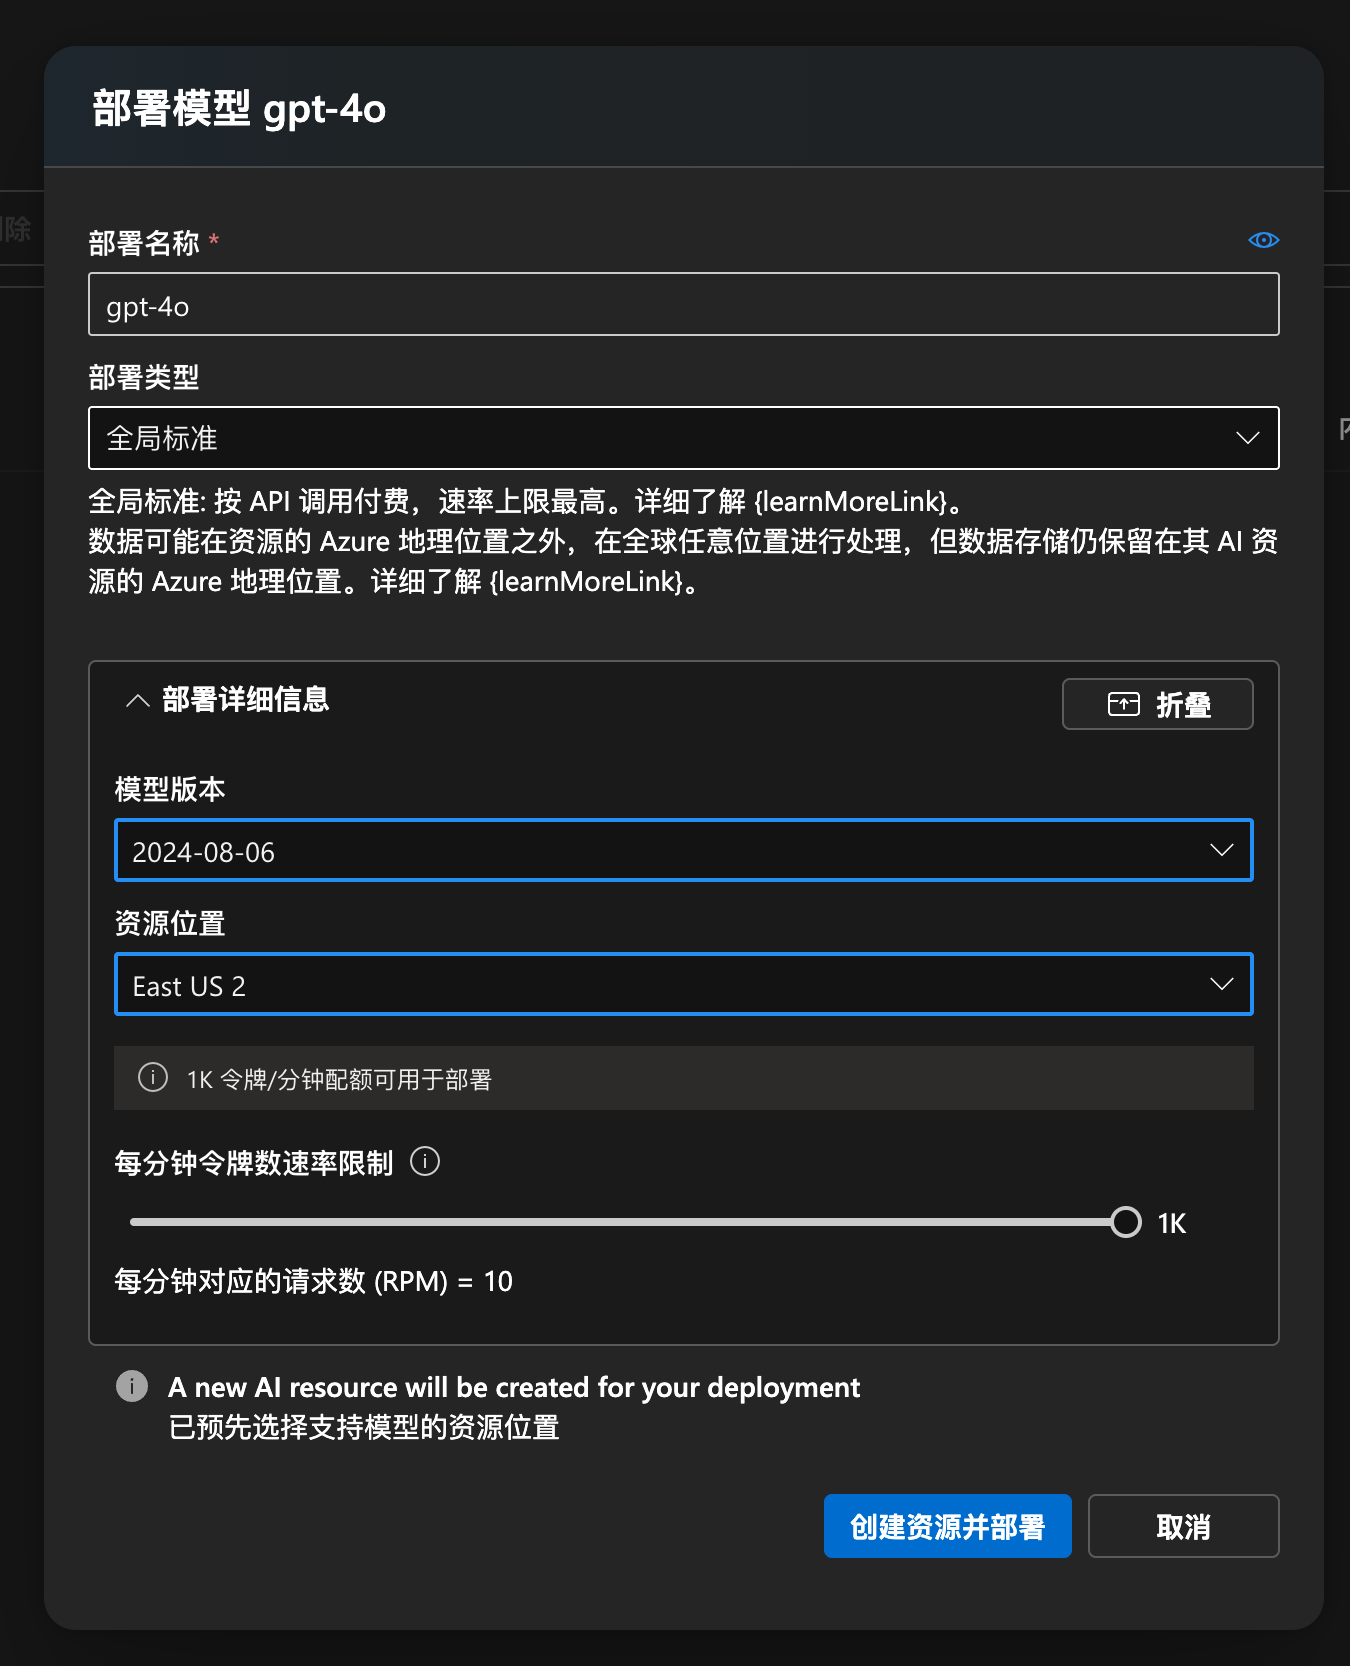This screenshot has height=1666, width=1350.
Task: Click the info icon next to 每分钟令牌数速率限制
Action: coord(425,1162)
